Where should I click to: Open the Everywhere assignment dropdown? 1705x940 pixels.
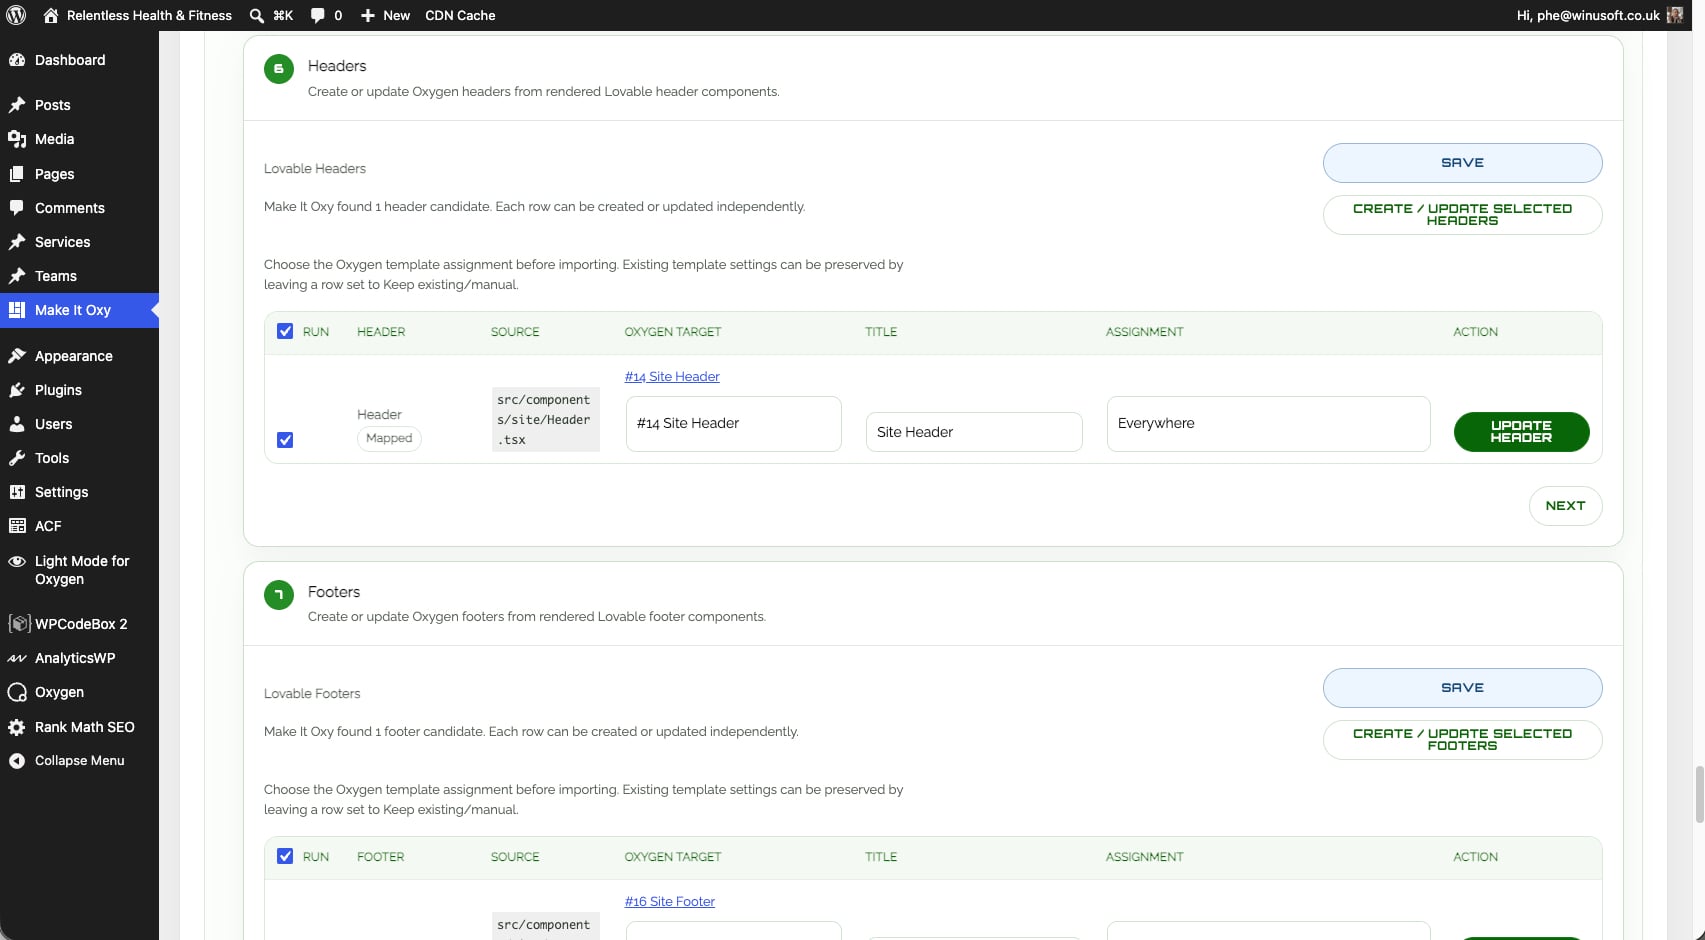coord(1268,424)
